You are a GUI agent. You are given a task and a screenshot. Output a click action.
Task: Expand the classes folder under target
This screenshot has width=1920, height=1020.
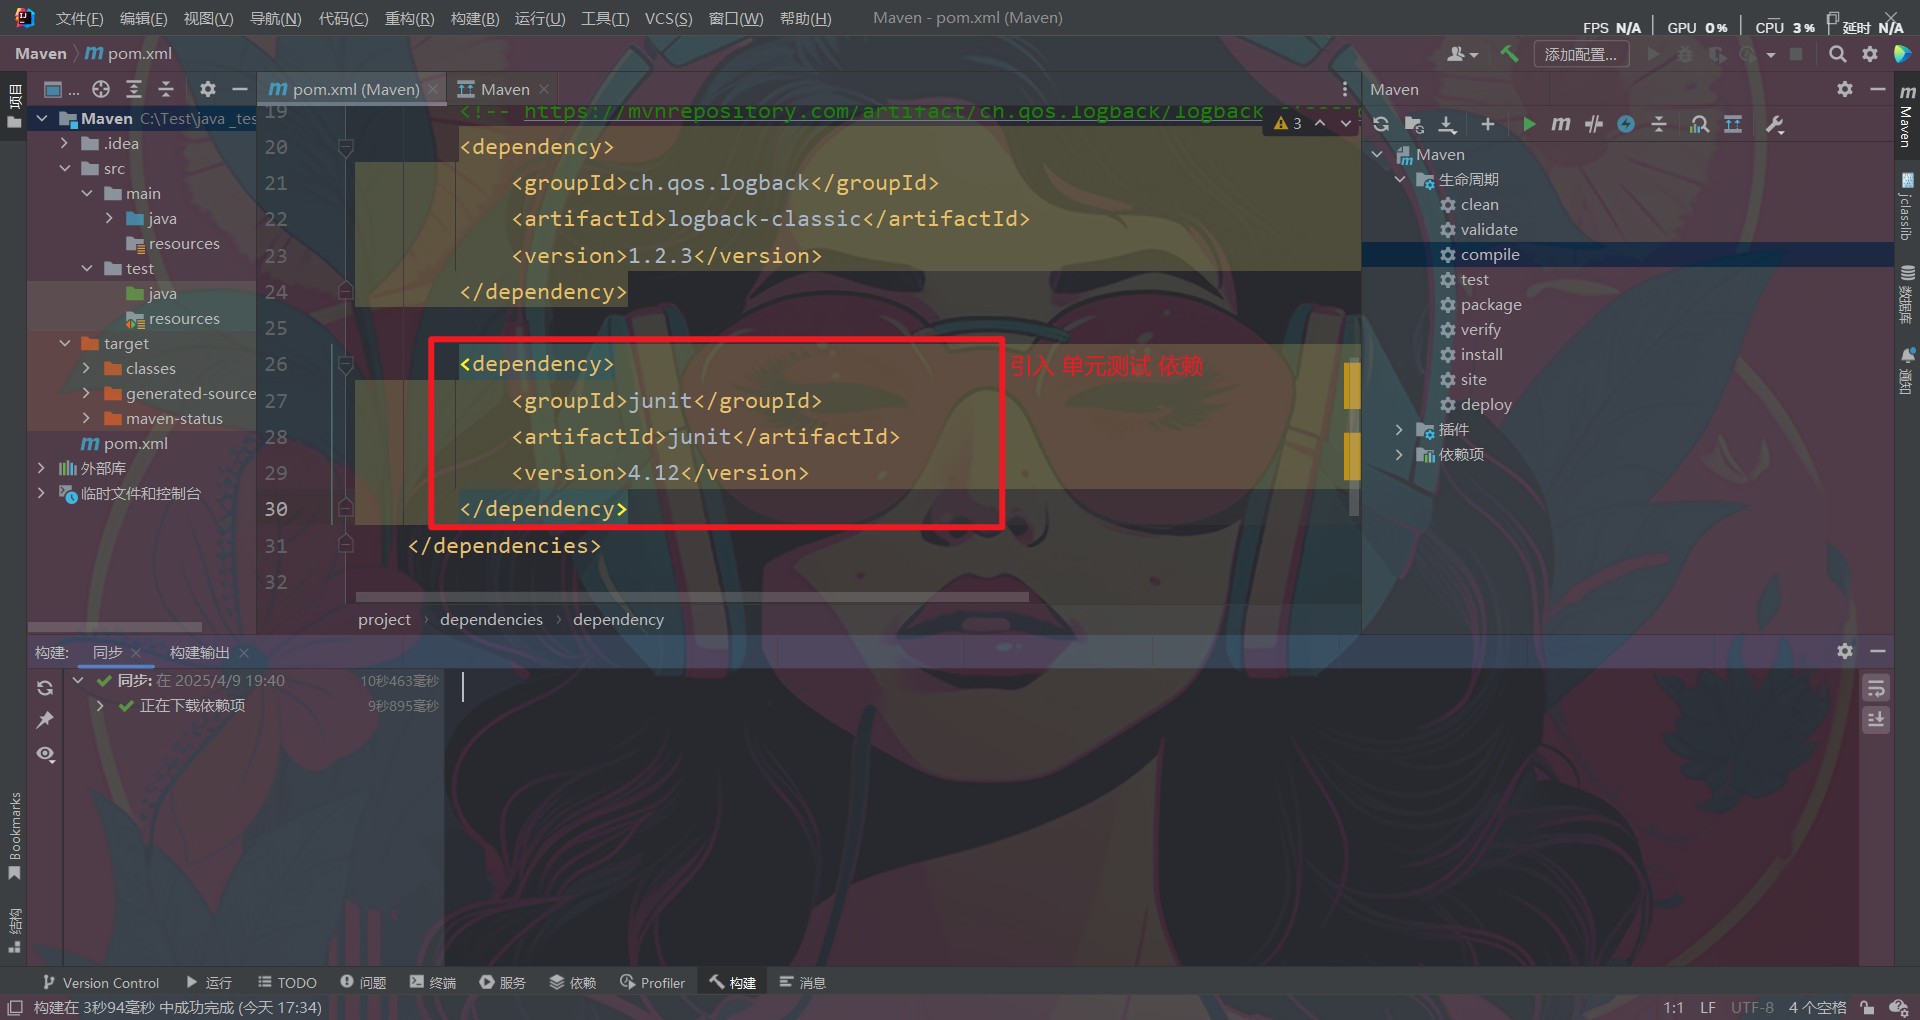pyautogui.click(x=87, y=368)
